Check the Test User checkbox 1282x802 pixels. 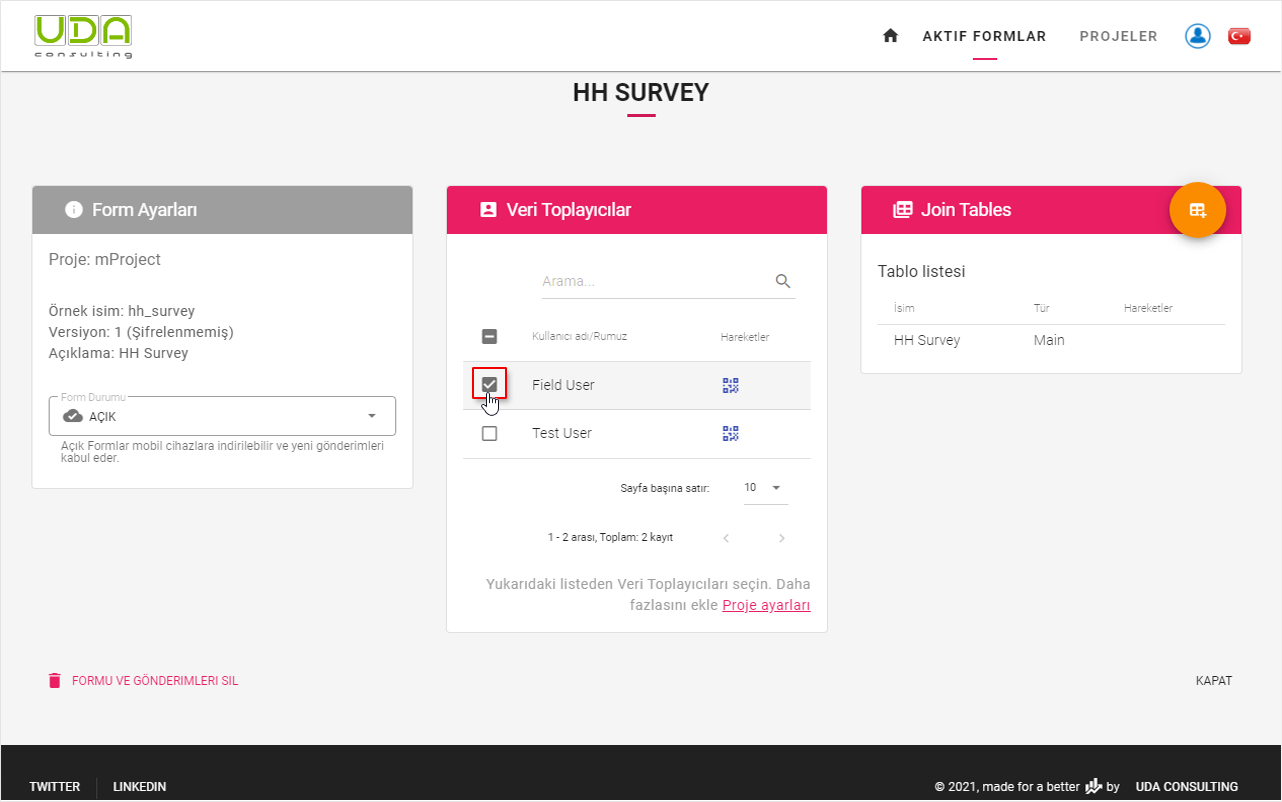coord(490,434)
